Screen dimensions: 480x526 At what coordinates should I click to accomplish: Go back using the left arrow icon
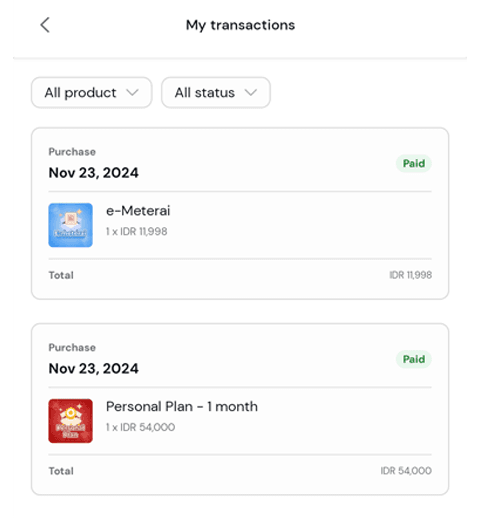(x=45, y=25)
